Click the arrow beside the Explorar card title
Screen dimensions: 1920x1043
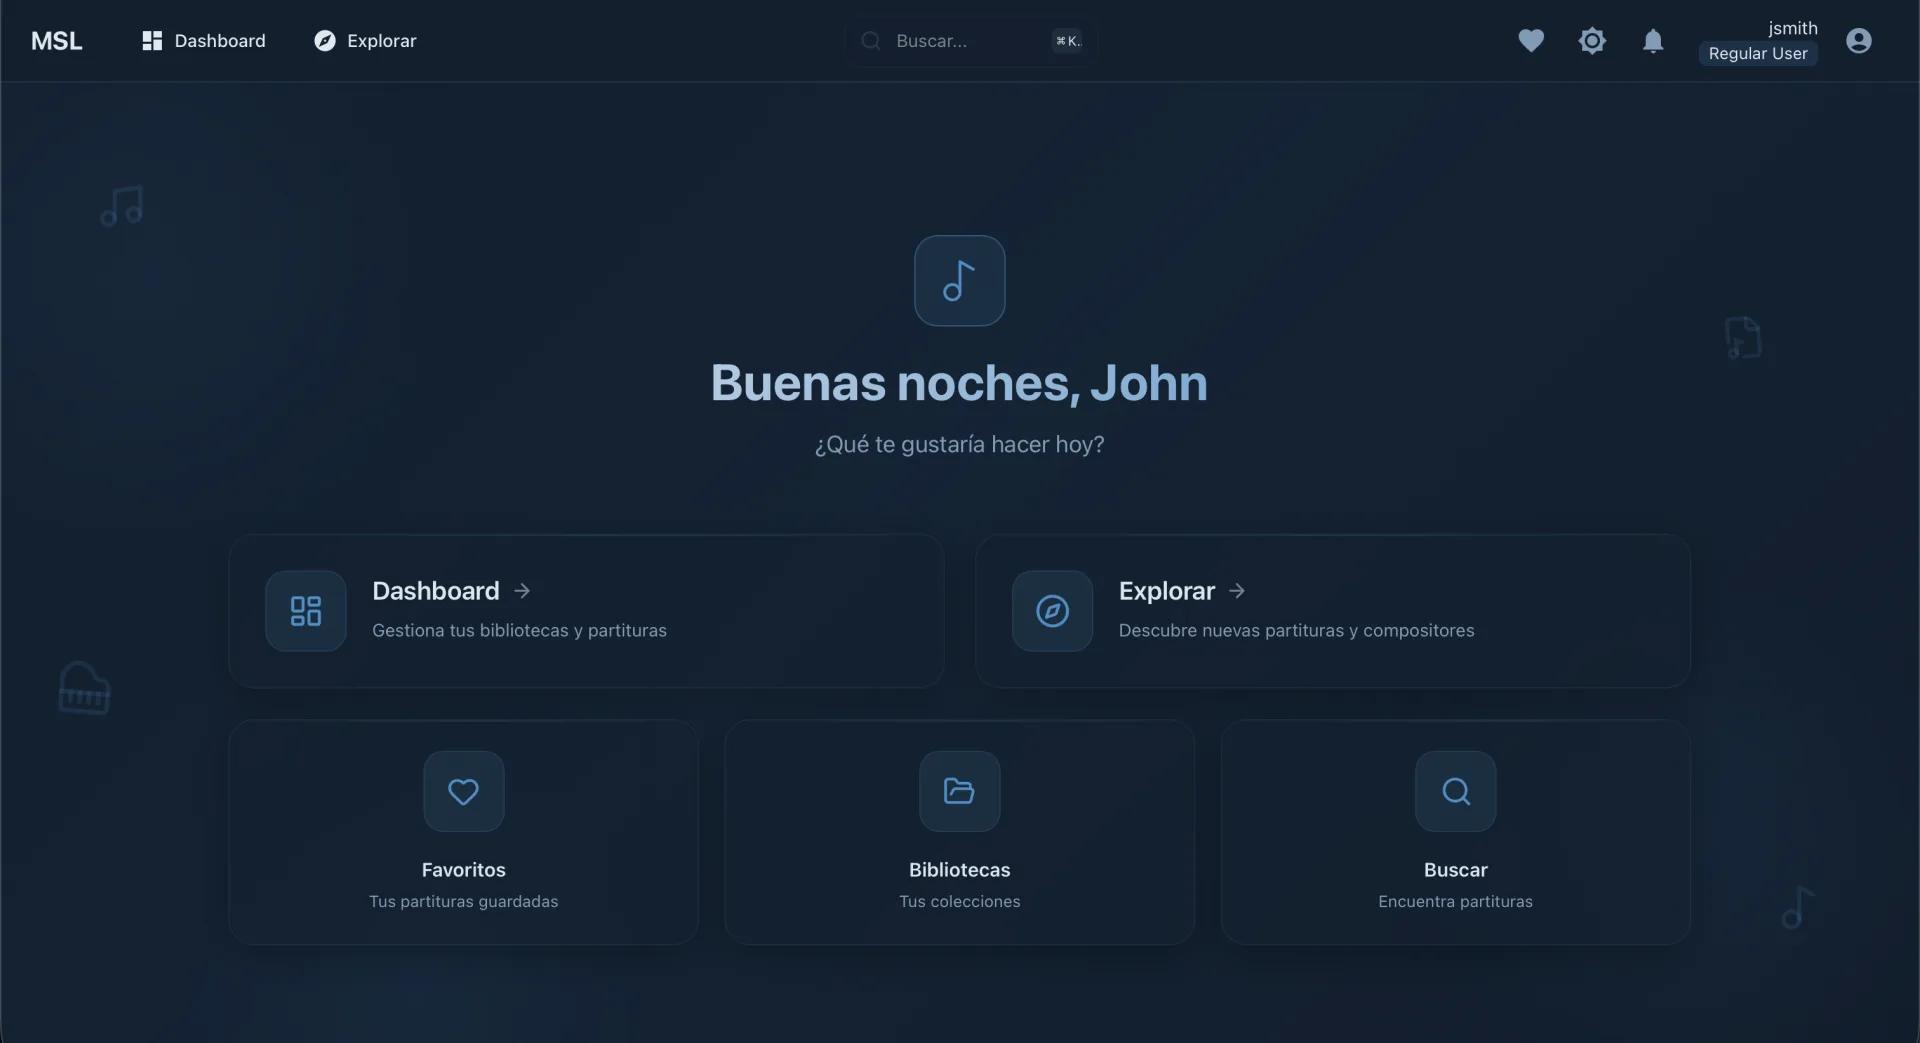coord(1237,591)
